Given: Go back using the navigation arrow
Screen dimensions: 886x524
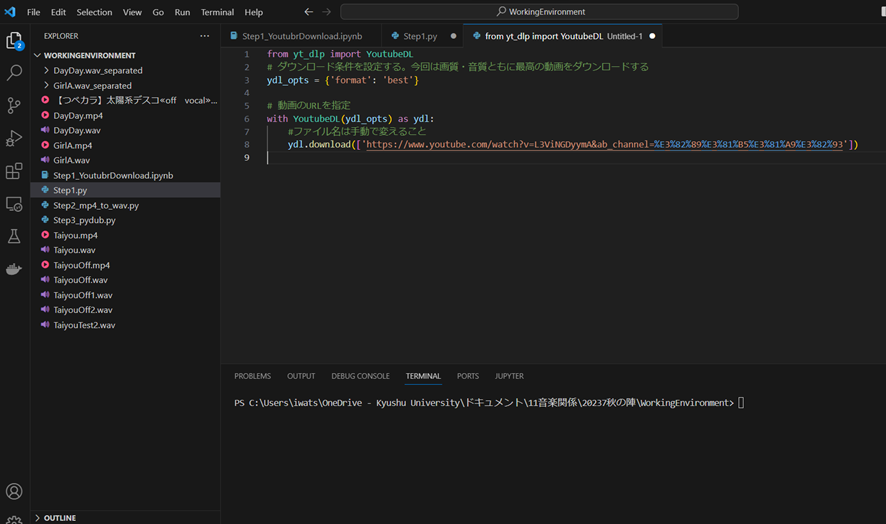Looking at the screenshot, I should click(x=308, y=12).
